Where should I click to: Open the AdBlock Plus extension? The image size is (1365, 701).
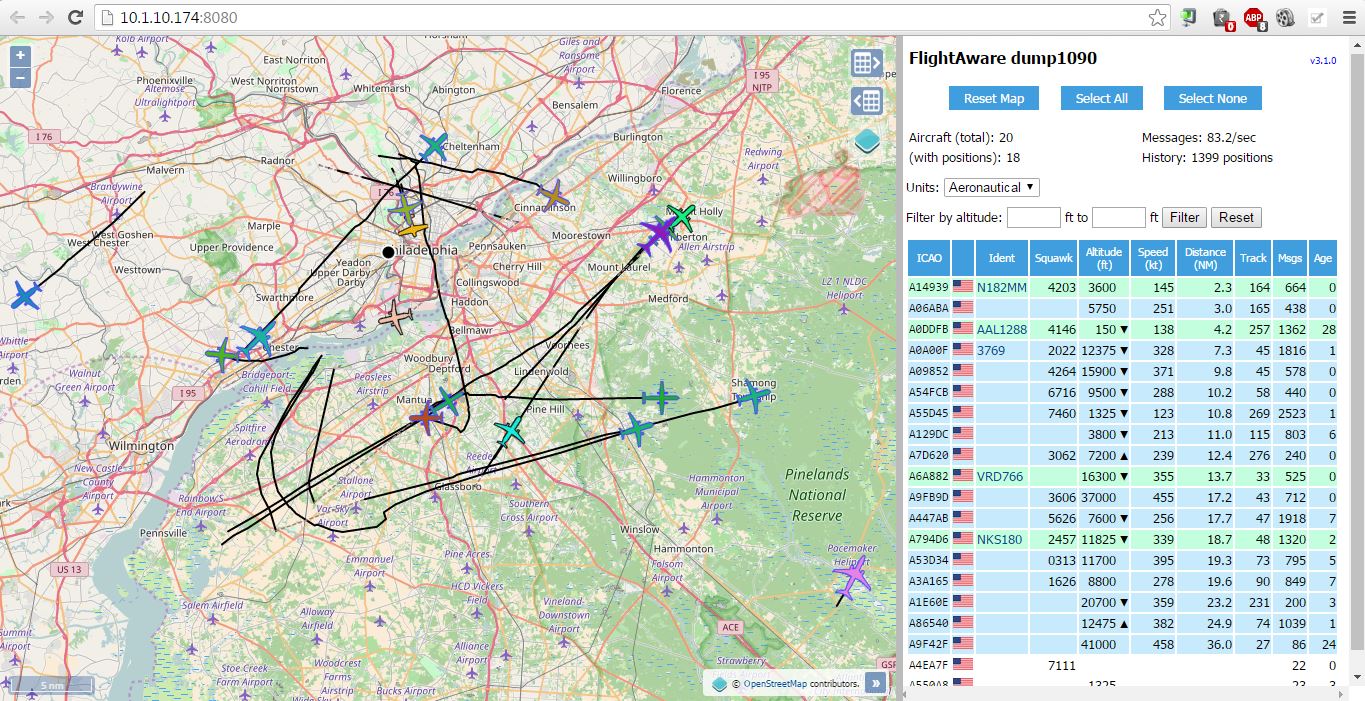(1253, 17)
